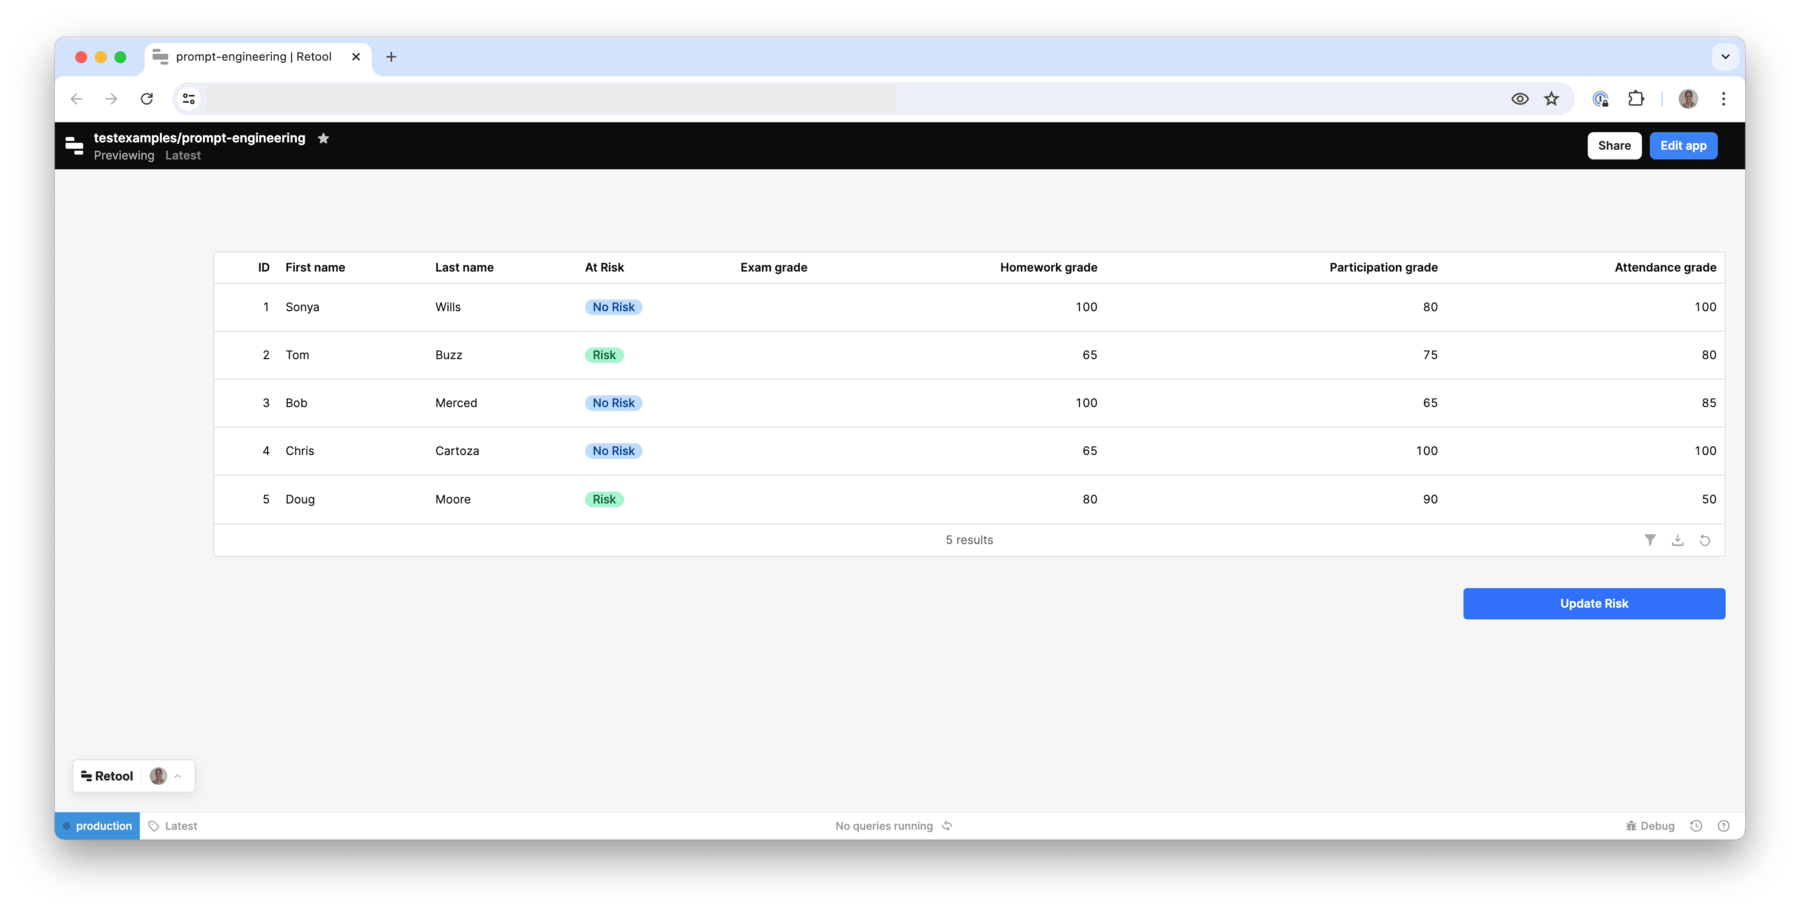Expand the browser tab search chevron
Viewport: 1800px width, 912px height.
click(x=1726, y=57)
